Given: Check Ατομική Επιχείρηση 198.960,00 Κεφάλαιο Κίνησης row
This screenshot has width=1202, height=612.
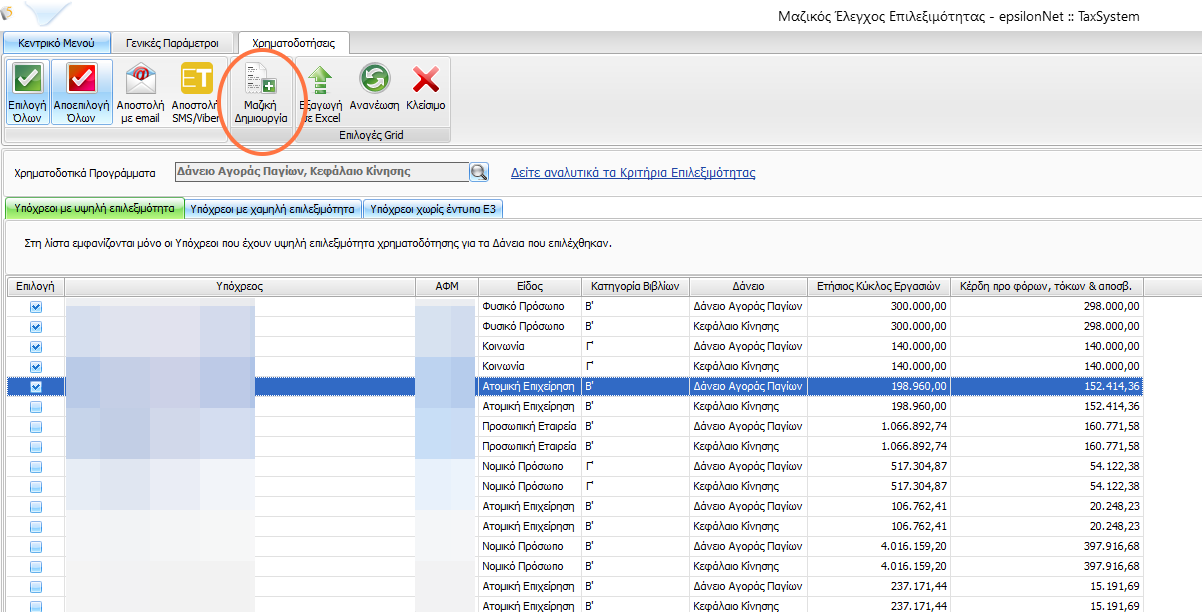Looking at the screenshot, I should pos(36,407).
